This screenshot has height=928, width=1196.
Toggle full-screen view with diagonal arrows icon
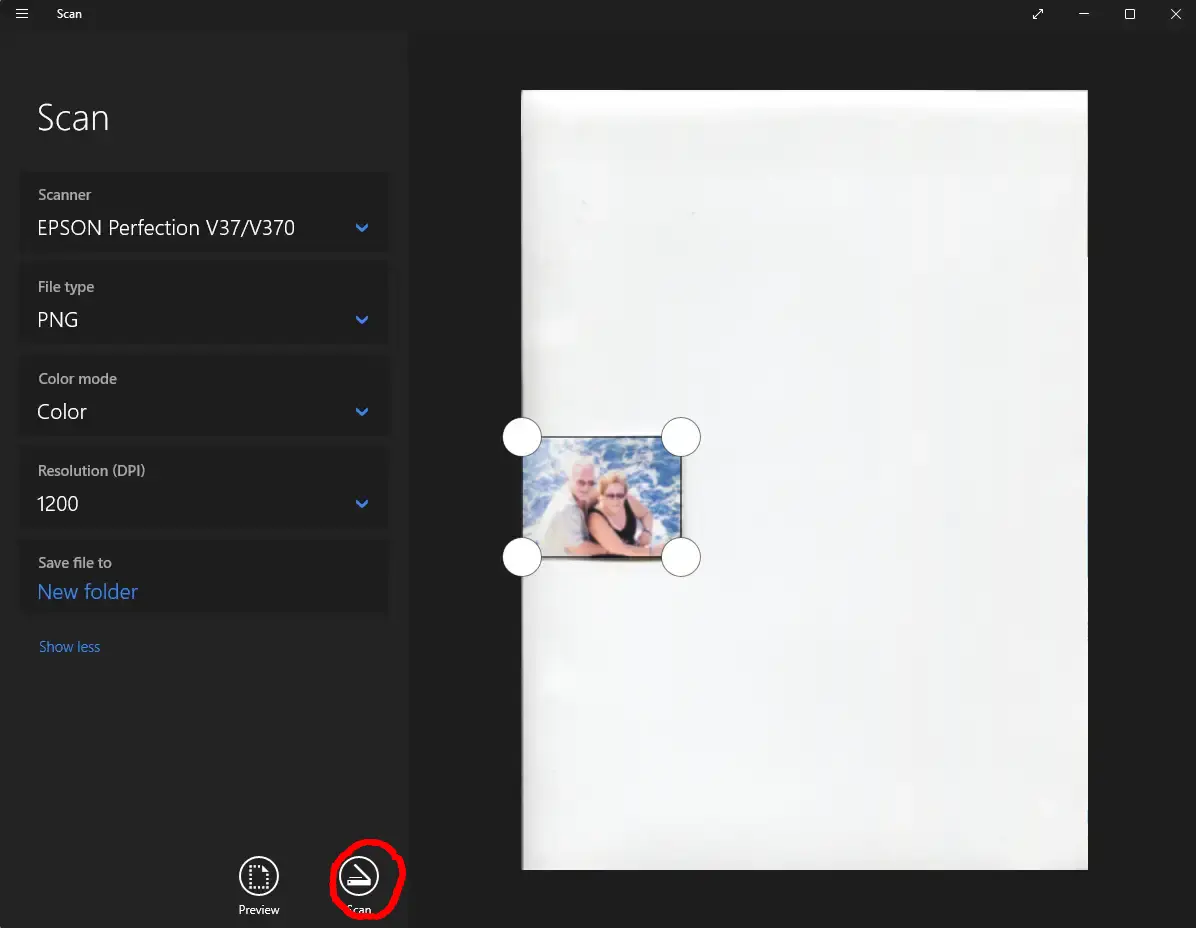(x=1038, y=14)
